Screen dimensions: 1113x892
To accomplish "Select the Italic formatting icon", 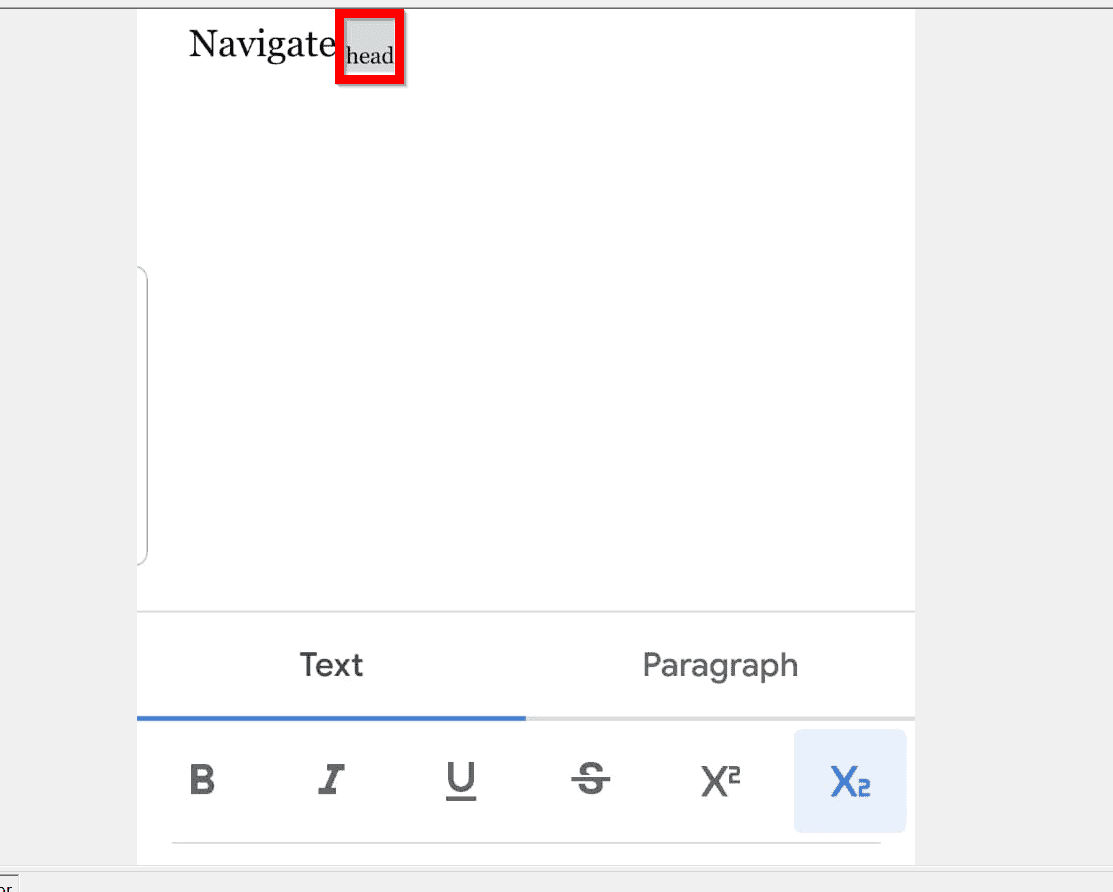I will pos(331,781).
